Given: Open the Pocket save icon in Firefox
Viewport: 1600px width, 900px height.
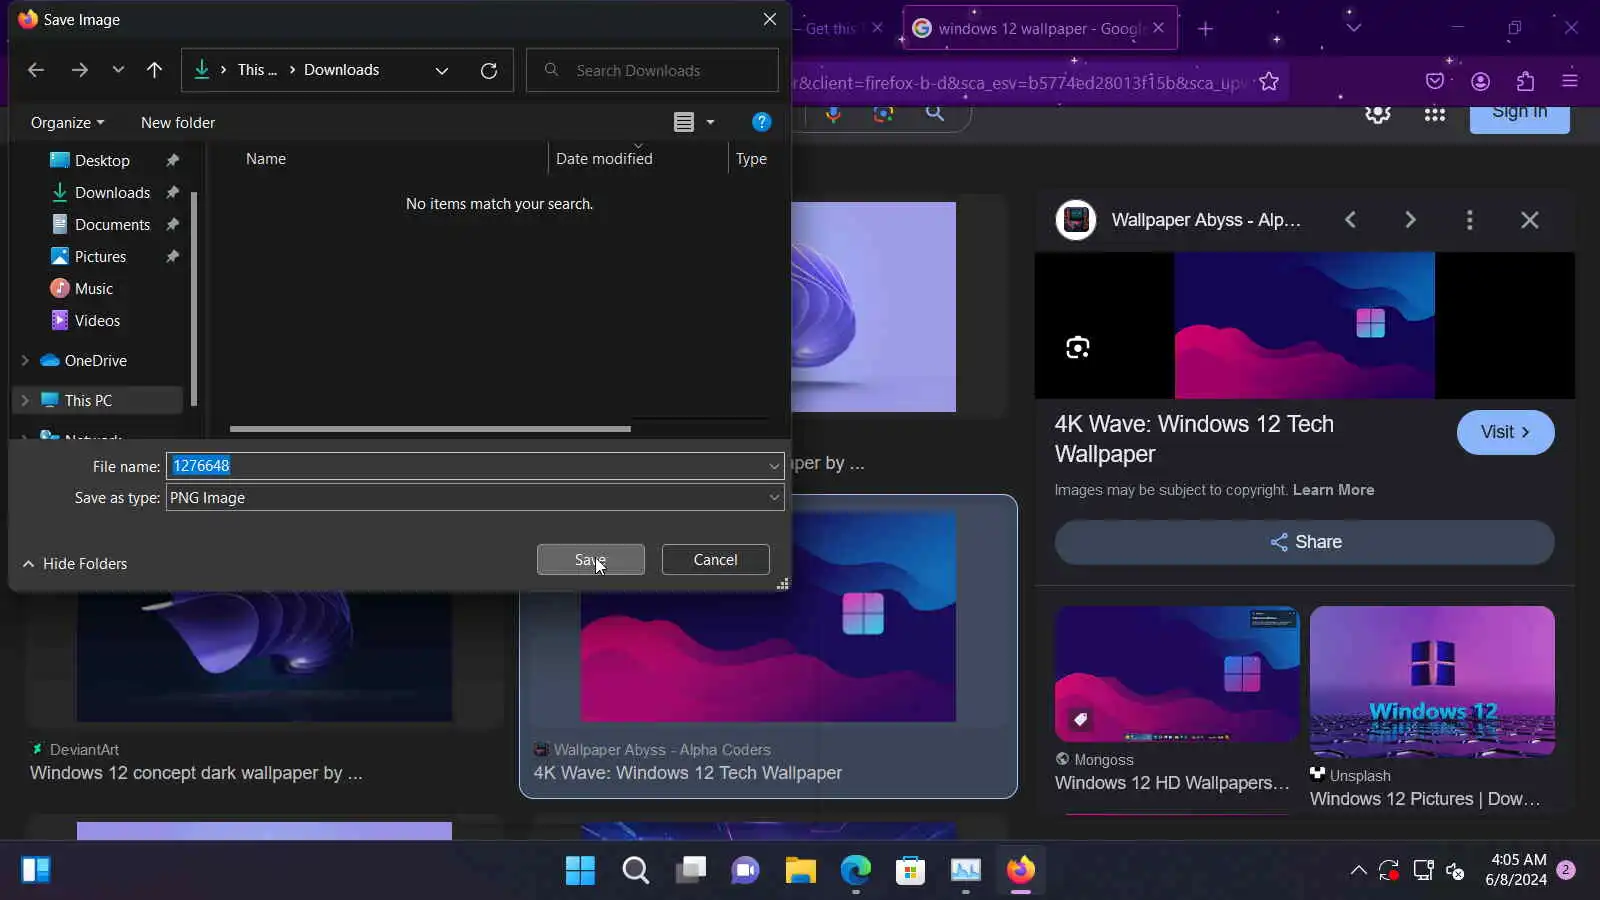Looking at the screenshot, I should tap(1435, 82).
